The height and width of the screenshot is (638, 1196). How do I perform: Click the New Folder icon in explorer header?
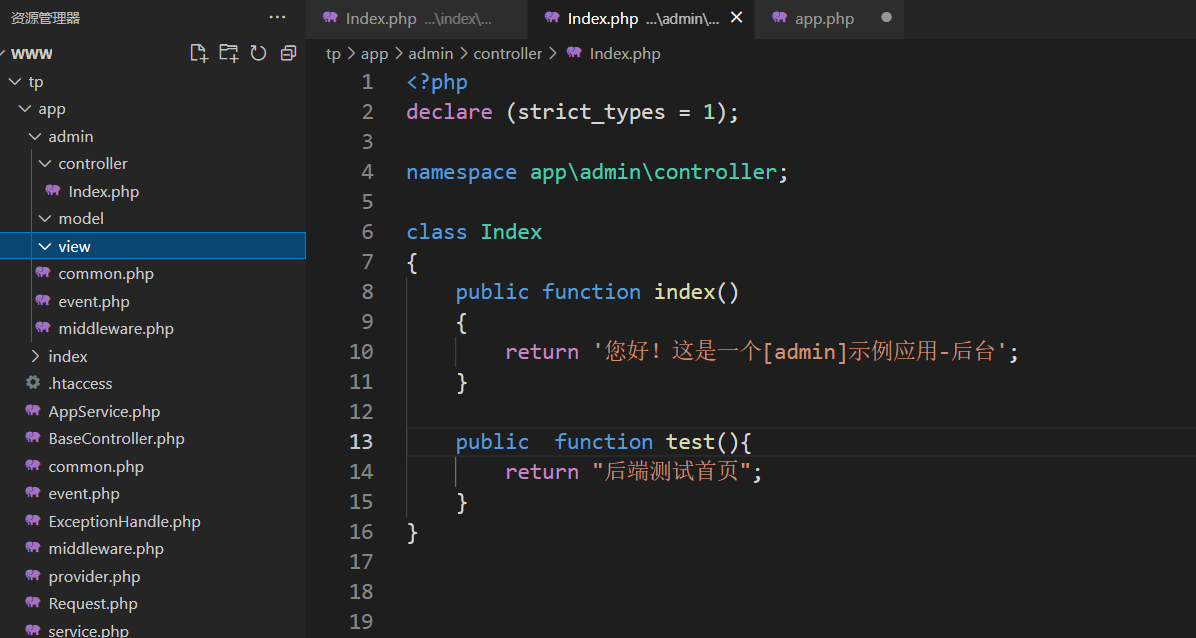(x=229, y=53)
